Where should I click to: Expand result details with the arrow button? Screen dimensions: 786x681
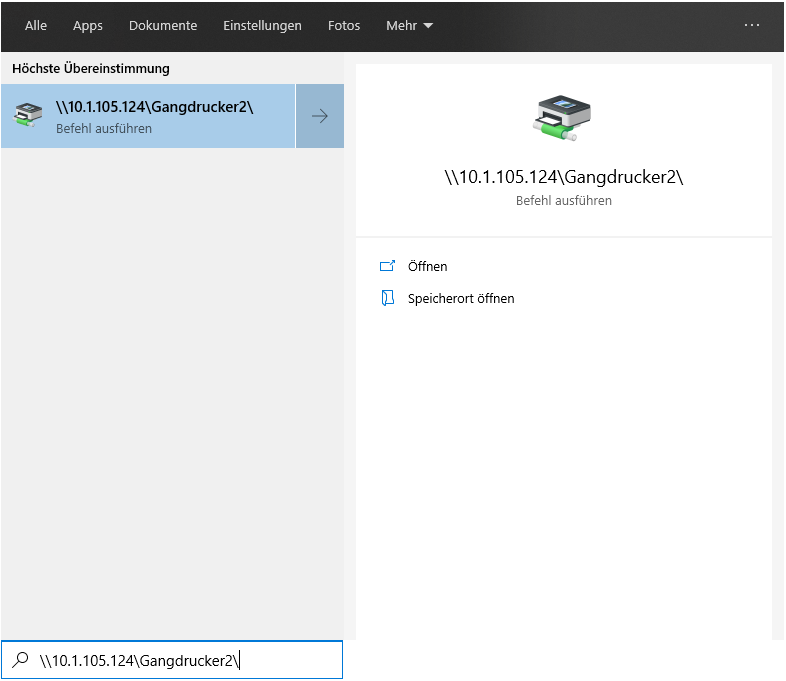click(x=320, y=116)
